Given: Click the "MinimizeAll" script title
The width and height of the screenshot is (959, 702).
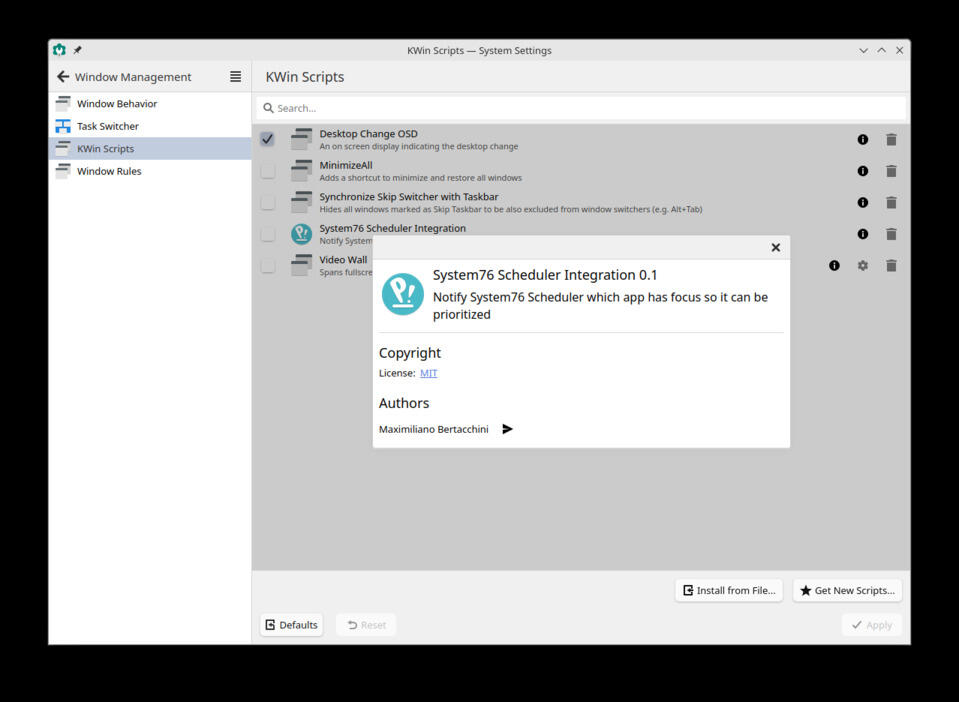Looking at the screenshot, I should (346, 165).
